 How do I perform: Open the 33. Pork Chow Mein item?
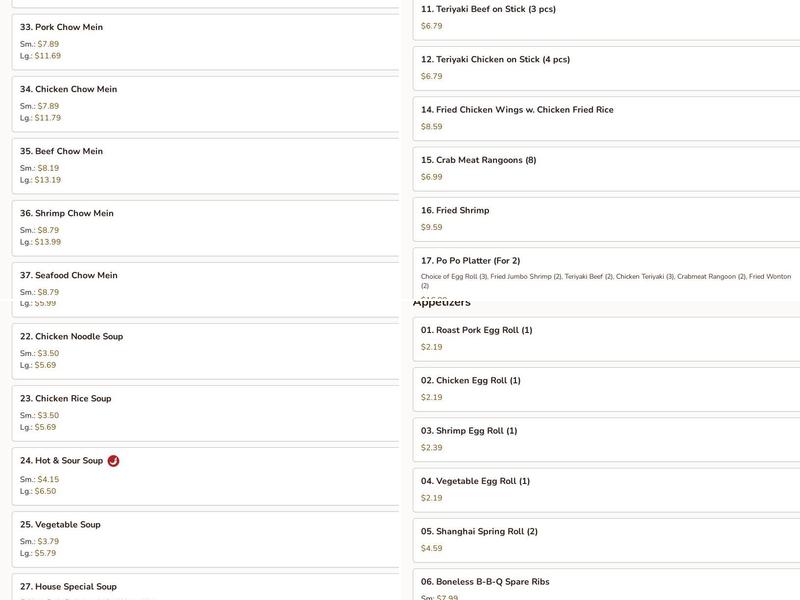click(206, 42)
